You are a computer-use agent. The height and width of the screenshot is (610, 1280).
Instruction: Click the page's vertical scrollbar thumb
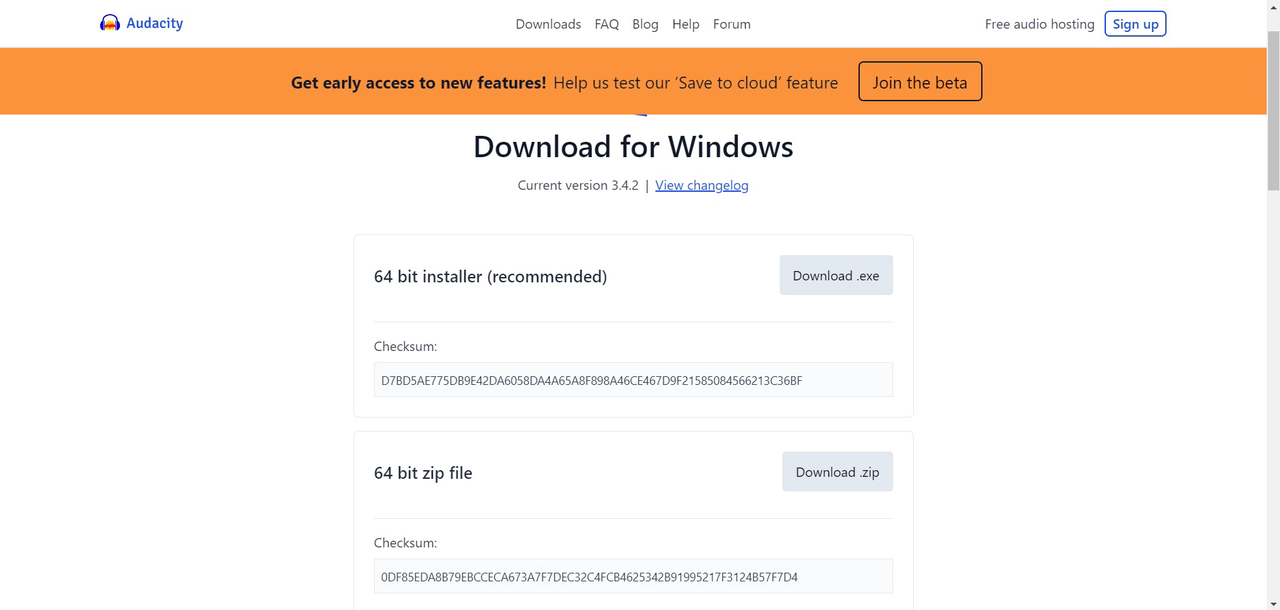[x=1273, y=110]
